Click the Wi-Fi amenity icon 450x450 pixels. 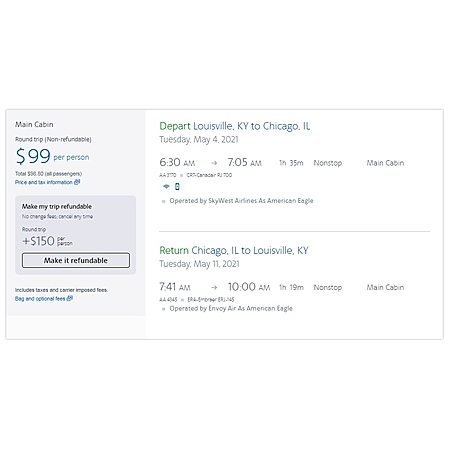(166, 187)
